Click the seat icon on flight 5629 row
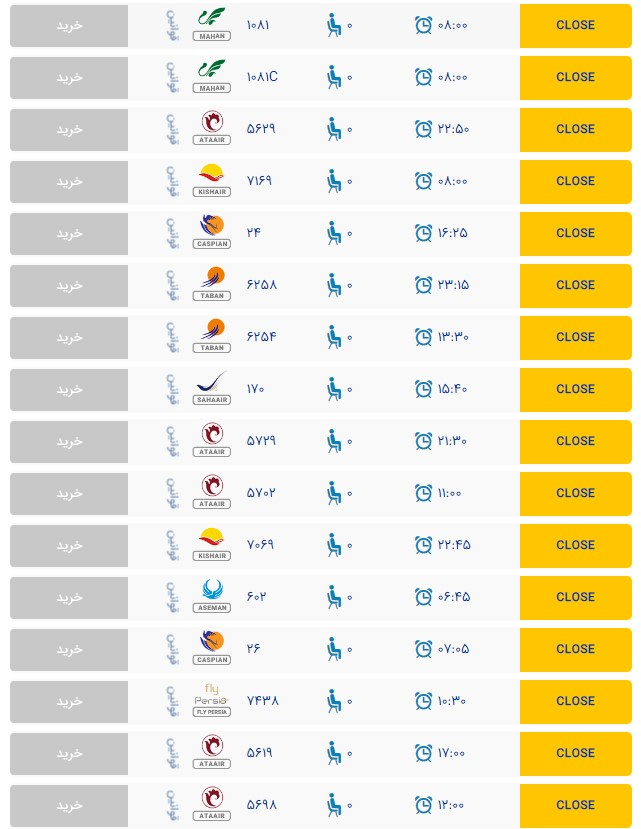 coord(335,129)
